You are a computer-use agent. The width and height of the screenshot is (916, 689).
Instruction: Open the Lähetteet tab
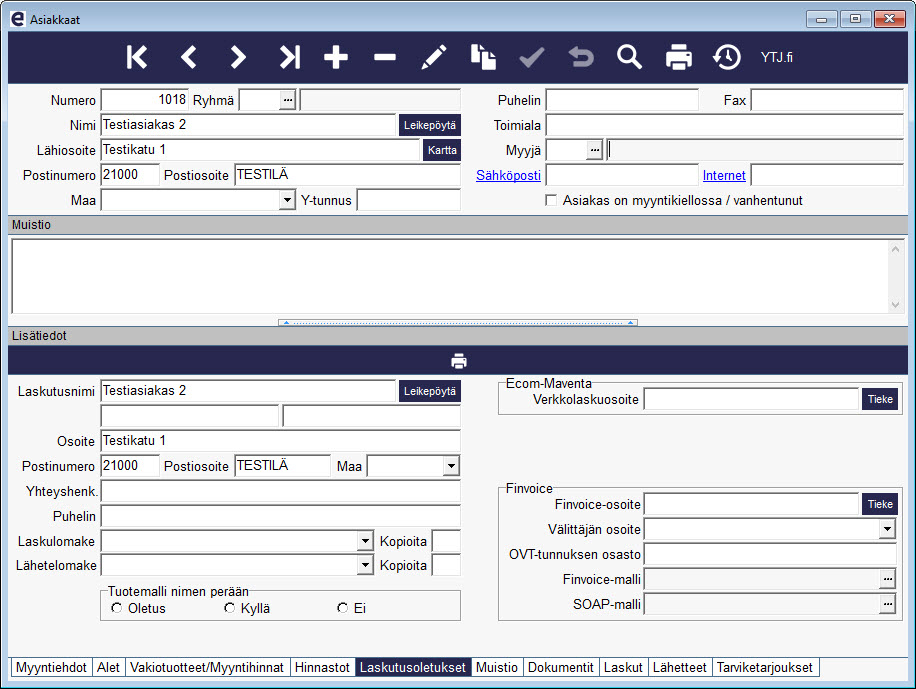[679, 667]
